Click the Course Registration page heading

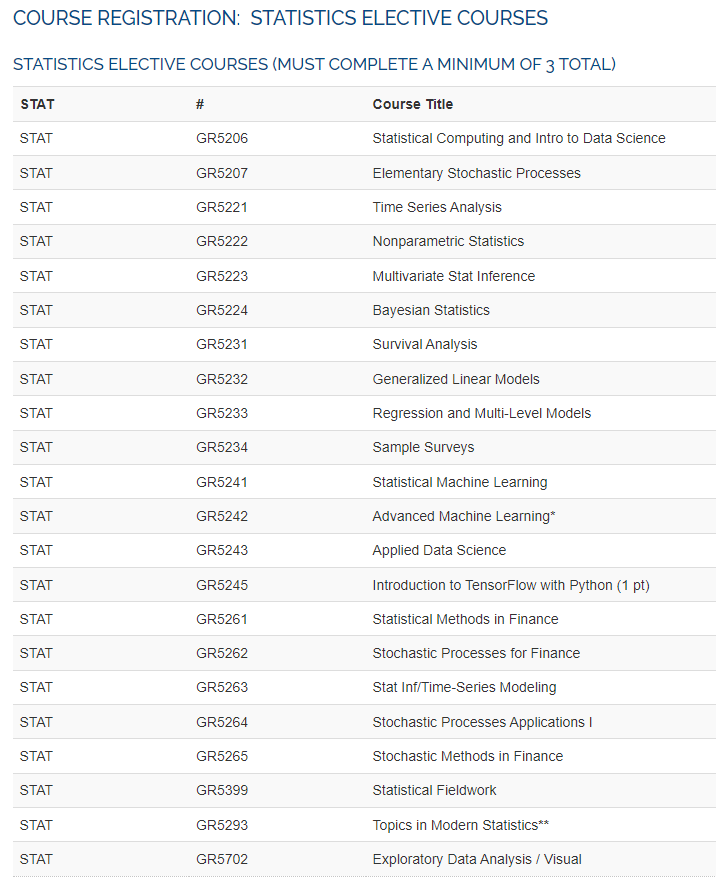point(280,18)
